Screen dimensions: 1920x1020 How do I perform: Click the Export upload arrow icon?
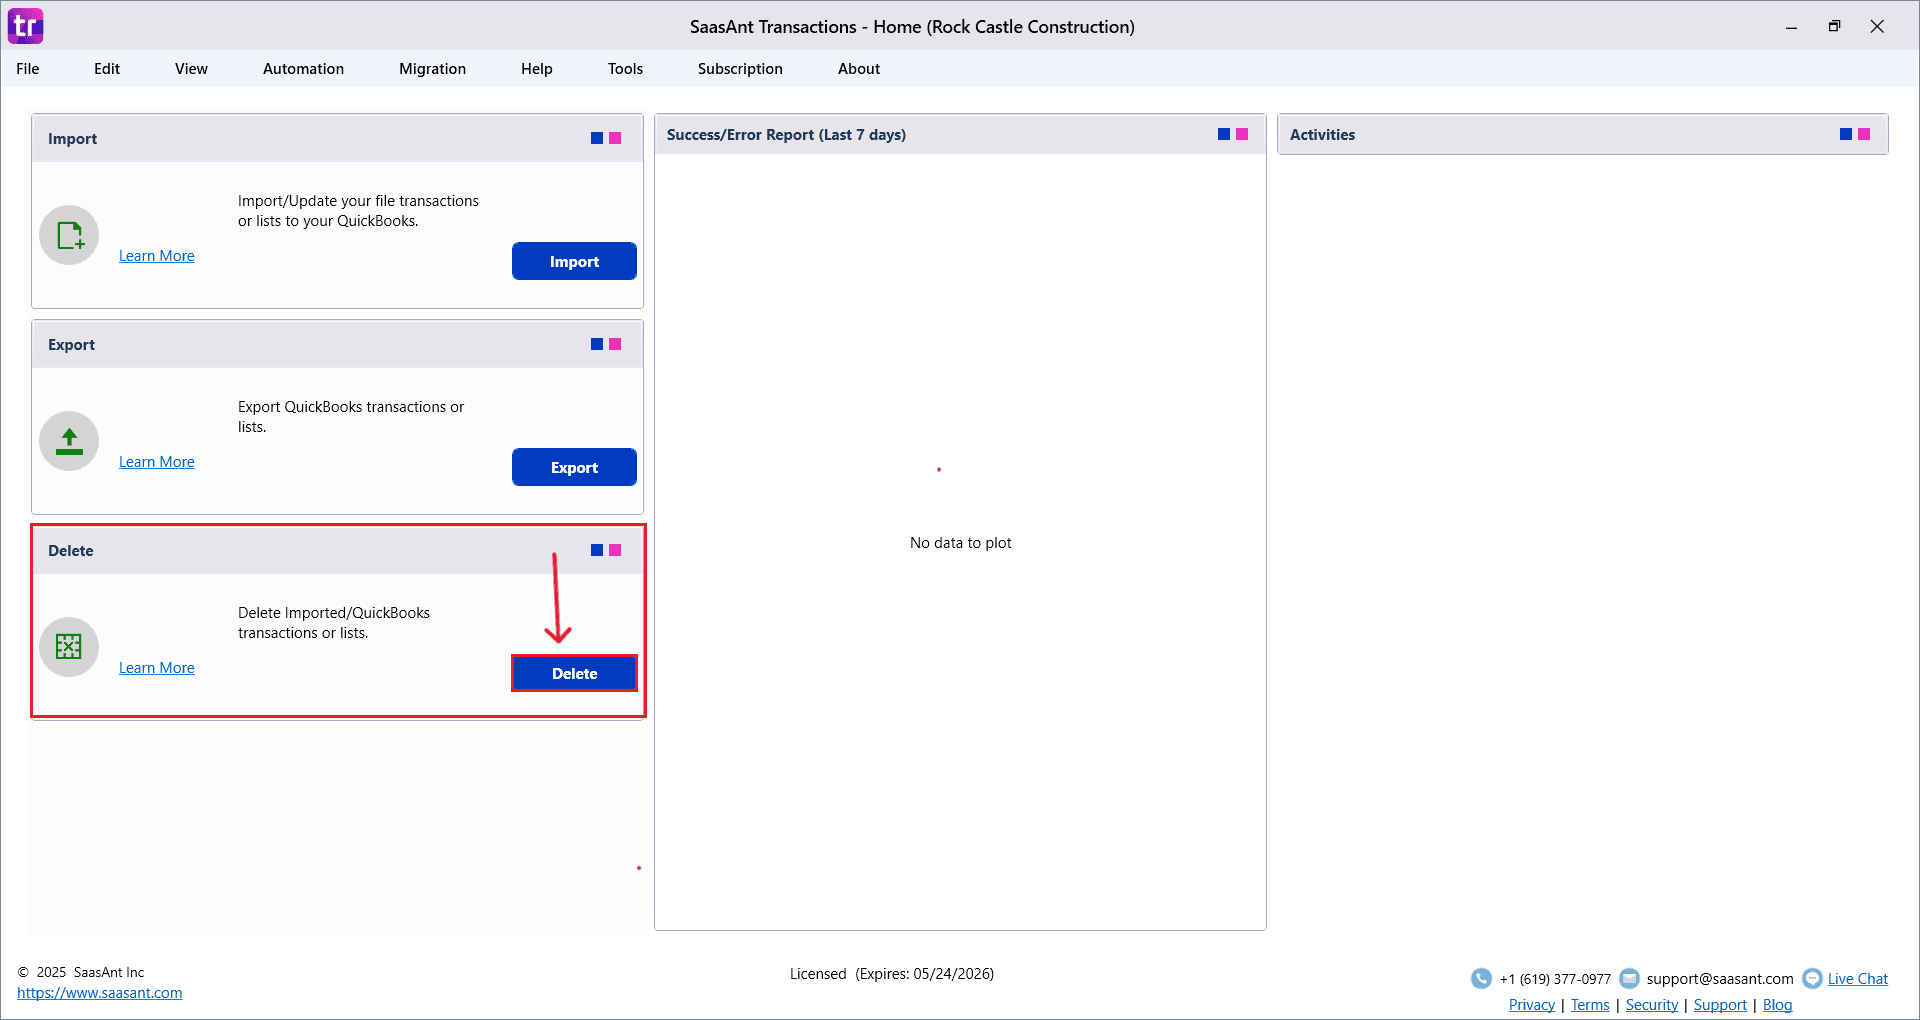click(68, 440)
